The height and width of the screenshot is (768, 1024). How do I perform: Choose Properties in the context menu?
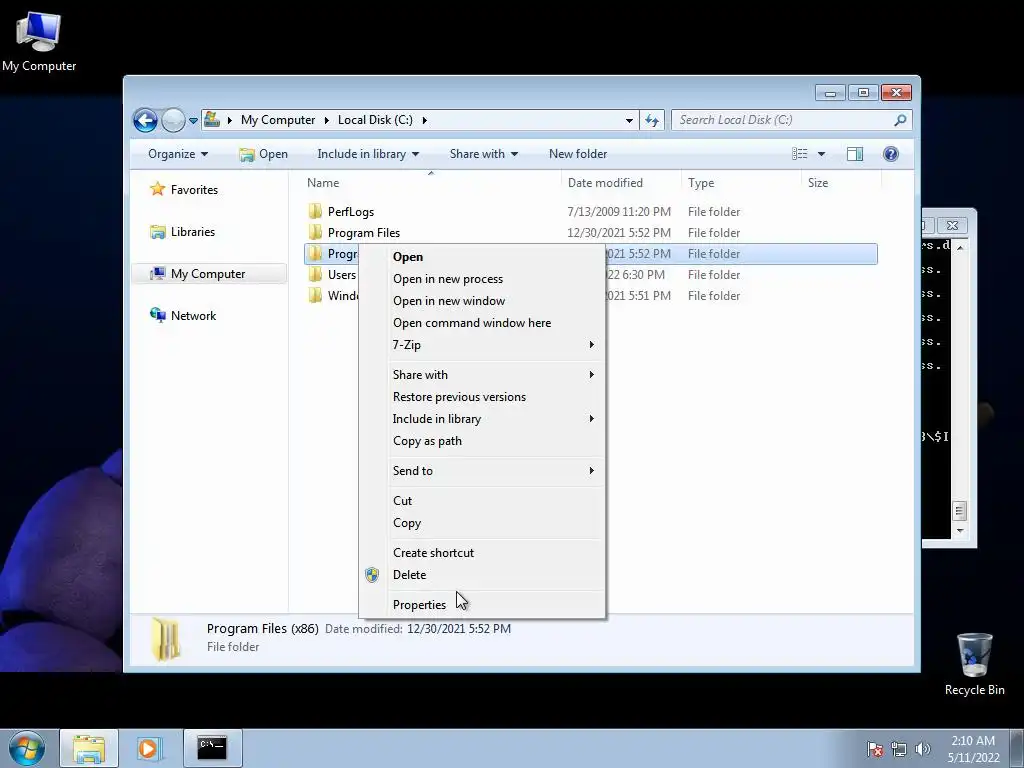482,605
